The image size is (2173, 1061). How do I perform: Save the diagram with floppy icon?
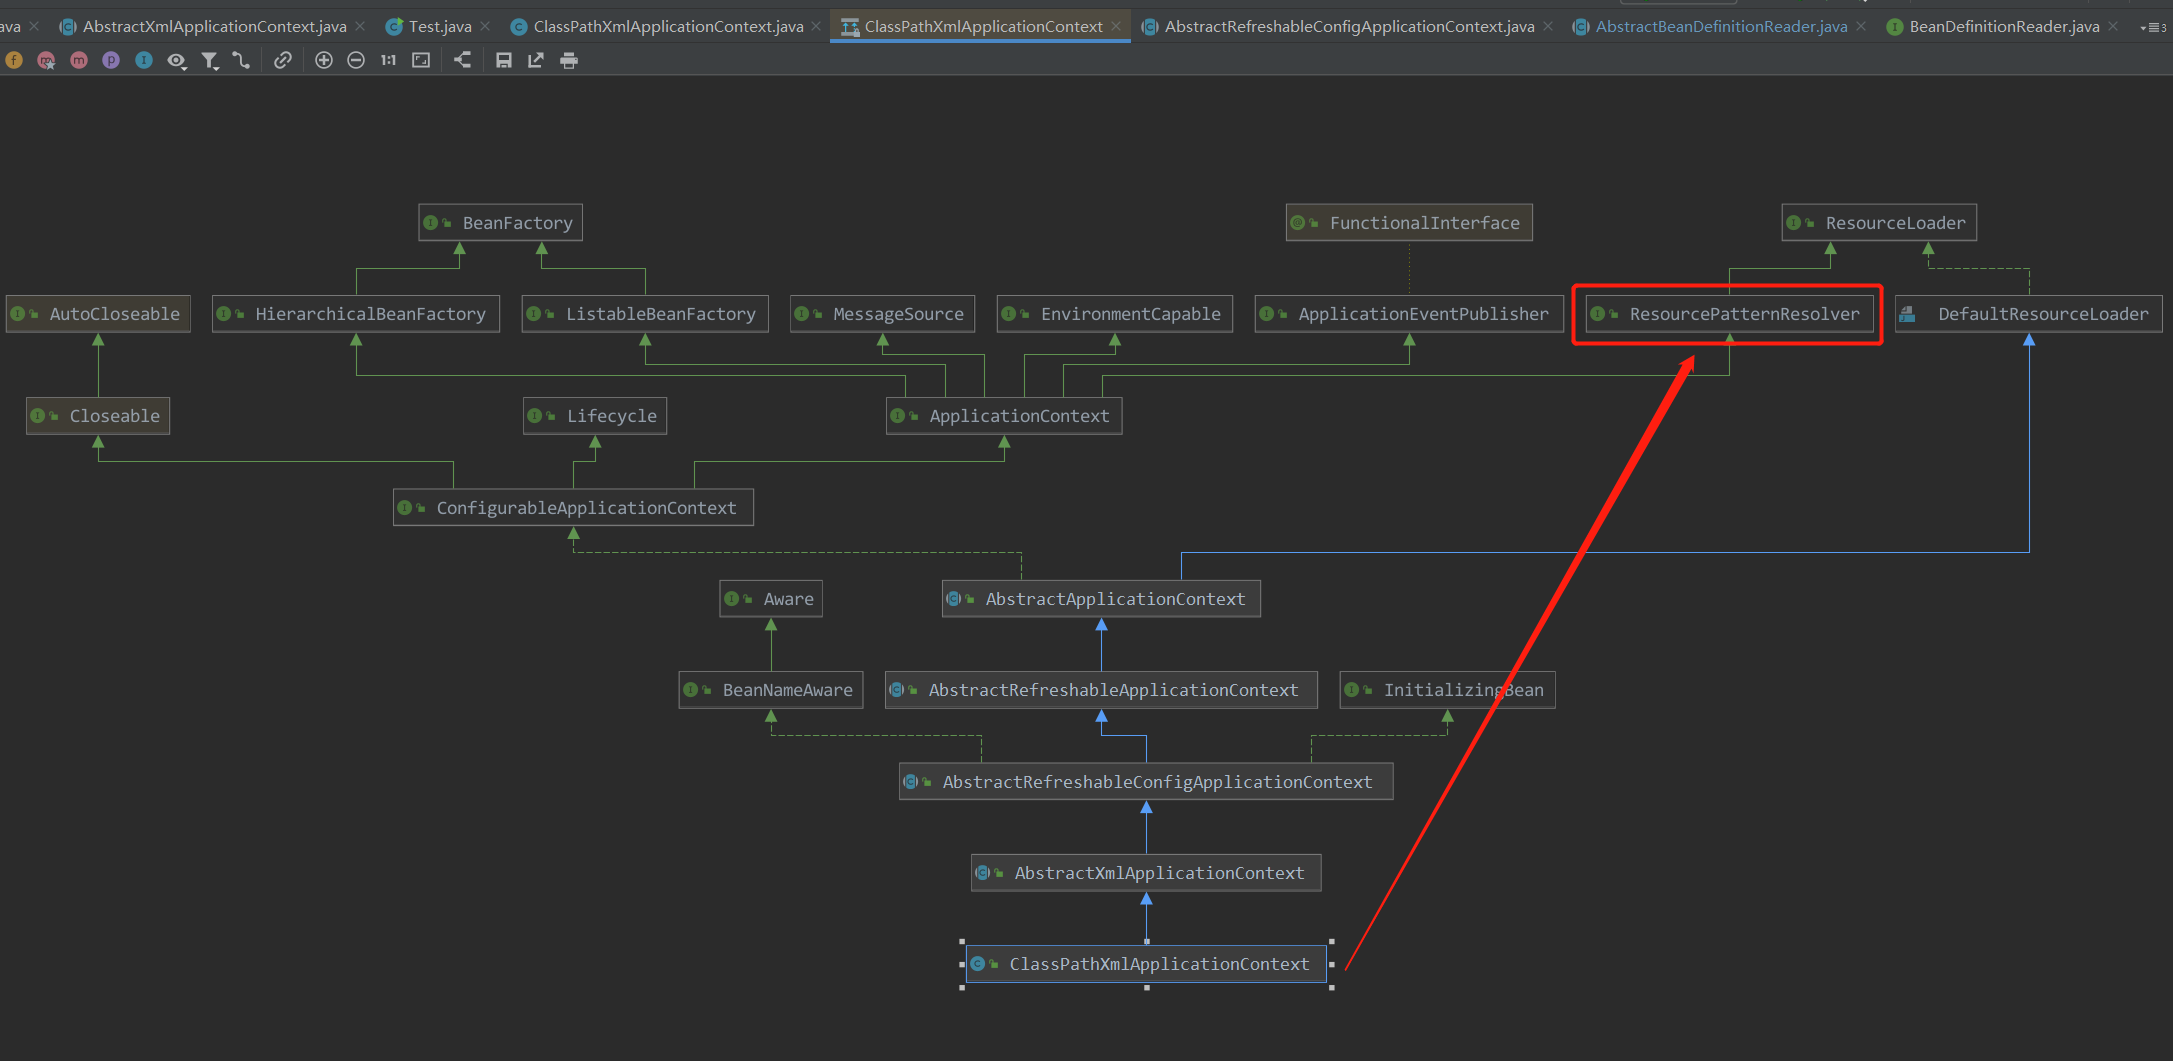504,60
